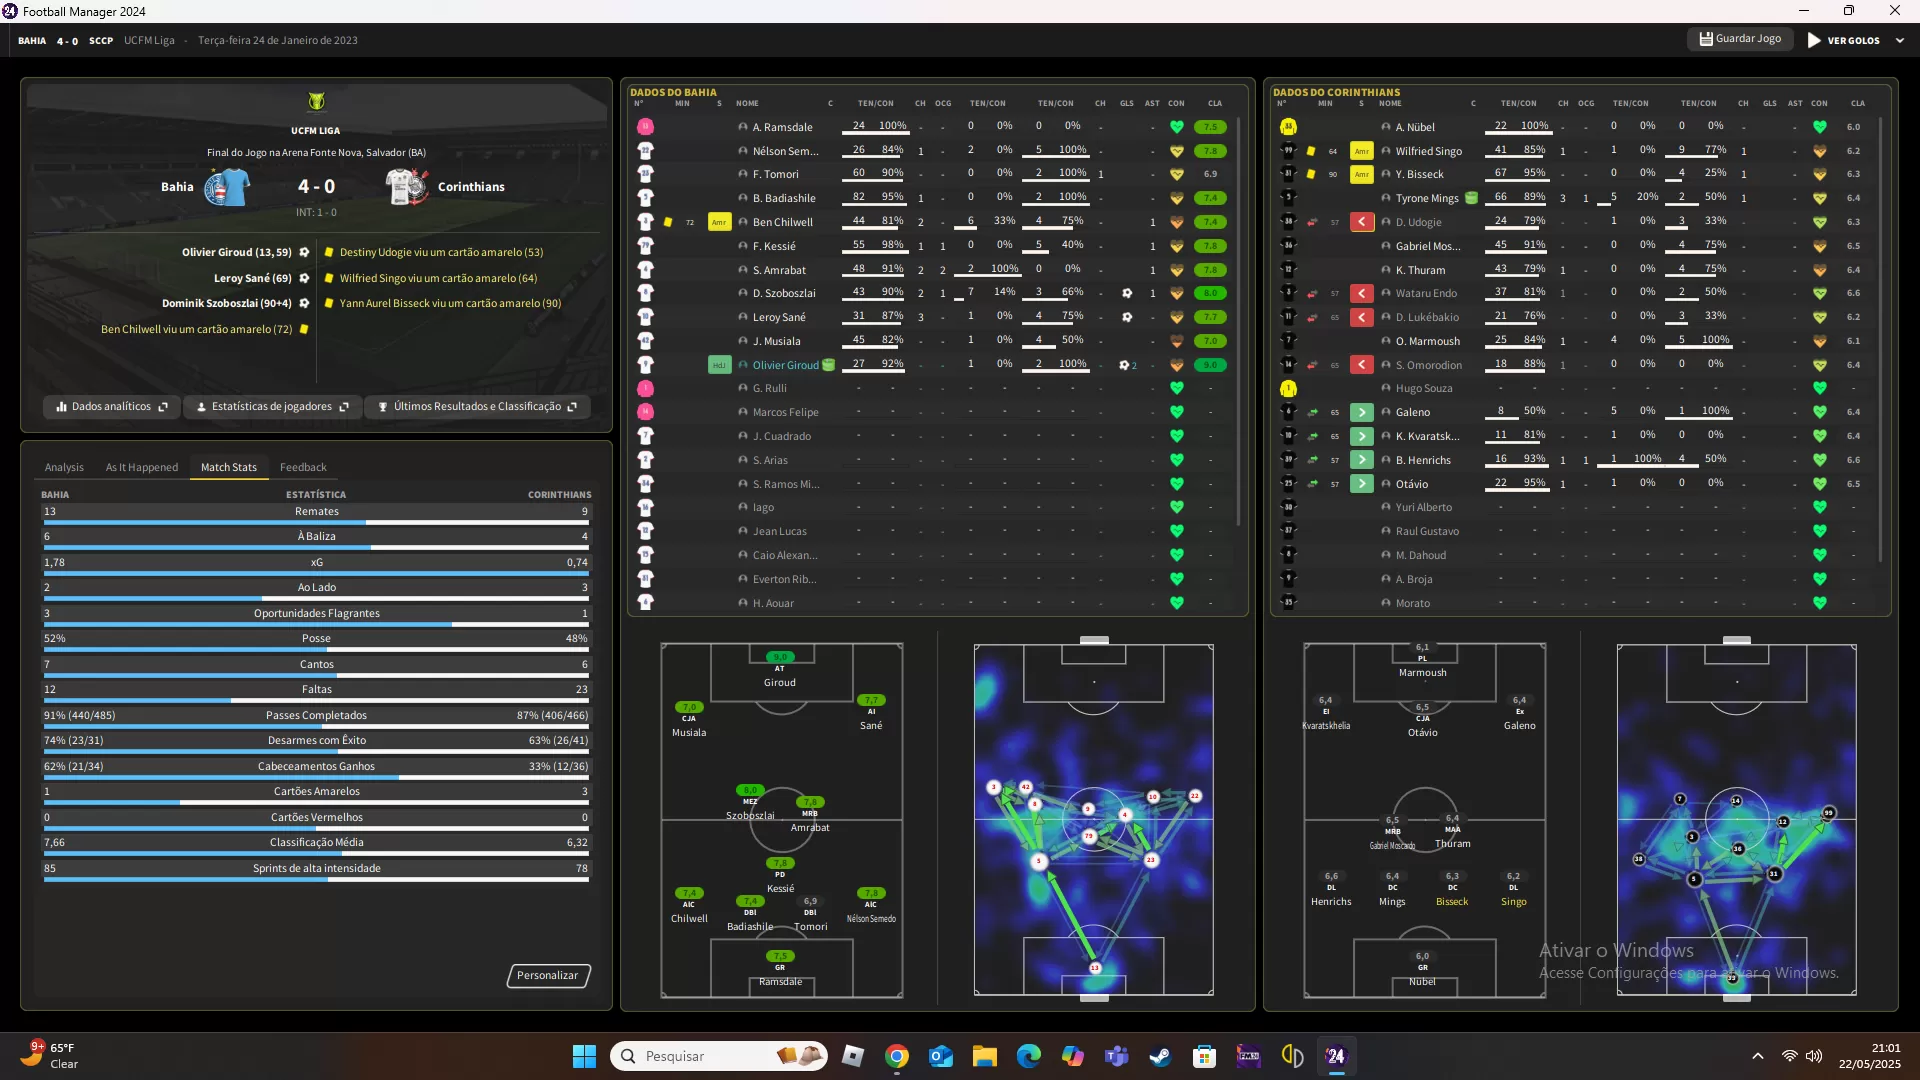1920x1080 pixels.
Task: Select player F. Tomori in Bahia list
Action: click(775, 174)
